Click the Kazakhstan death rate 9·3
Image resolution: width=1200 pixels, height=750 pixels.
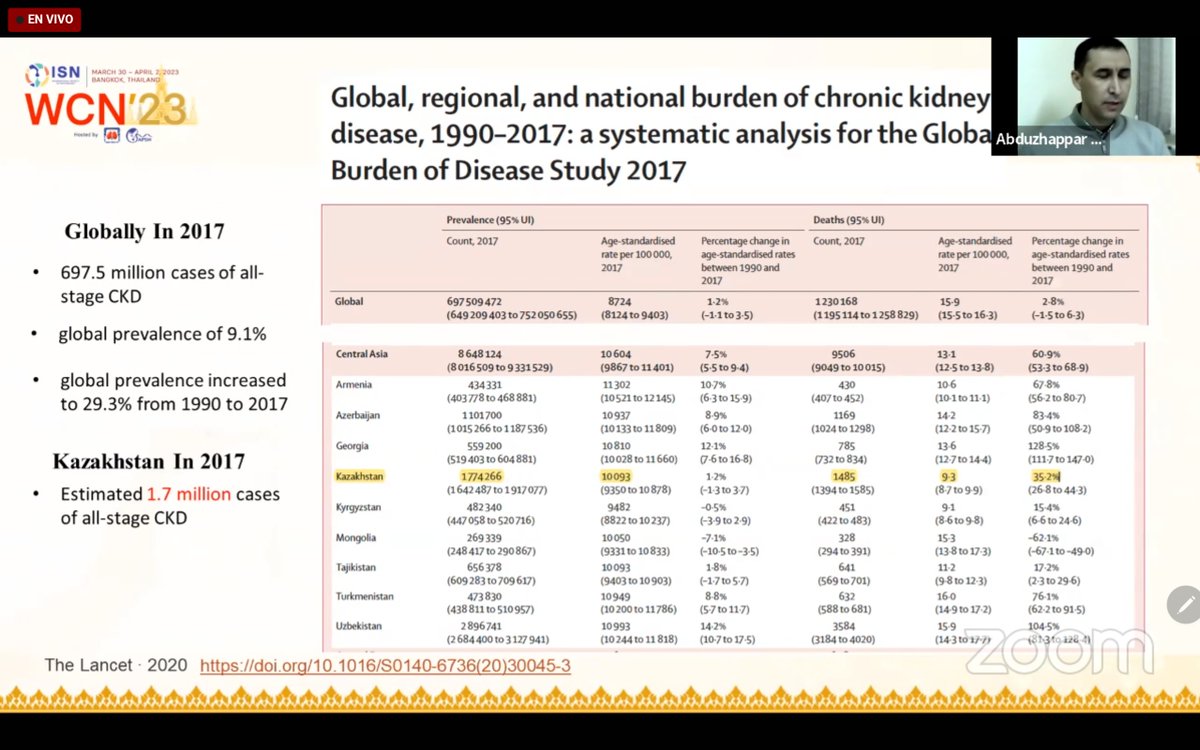coord(947,477)
